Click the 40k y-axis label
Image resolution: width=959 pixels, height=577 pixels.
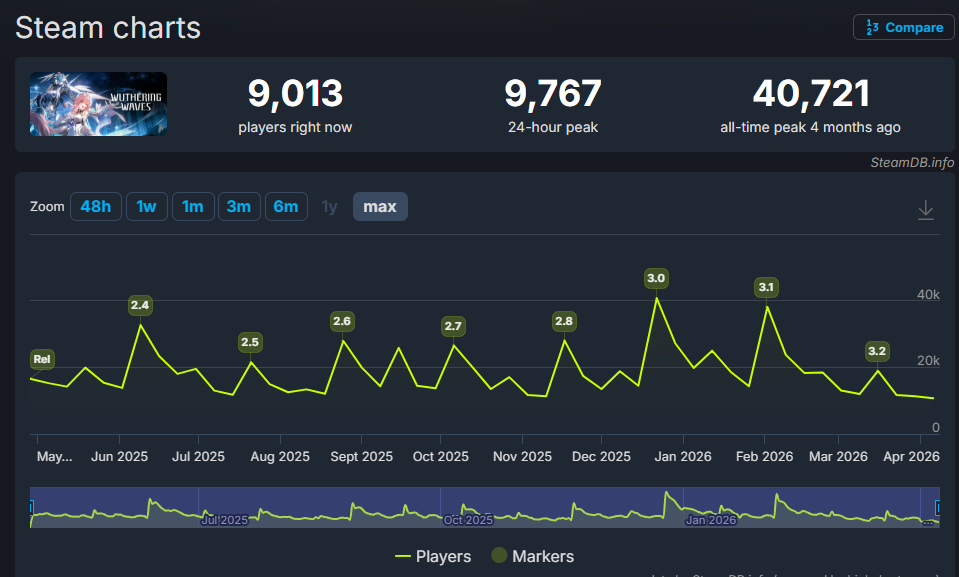pyautogui.click(x=928, y=294)
